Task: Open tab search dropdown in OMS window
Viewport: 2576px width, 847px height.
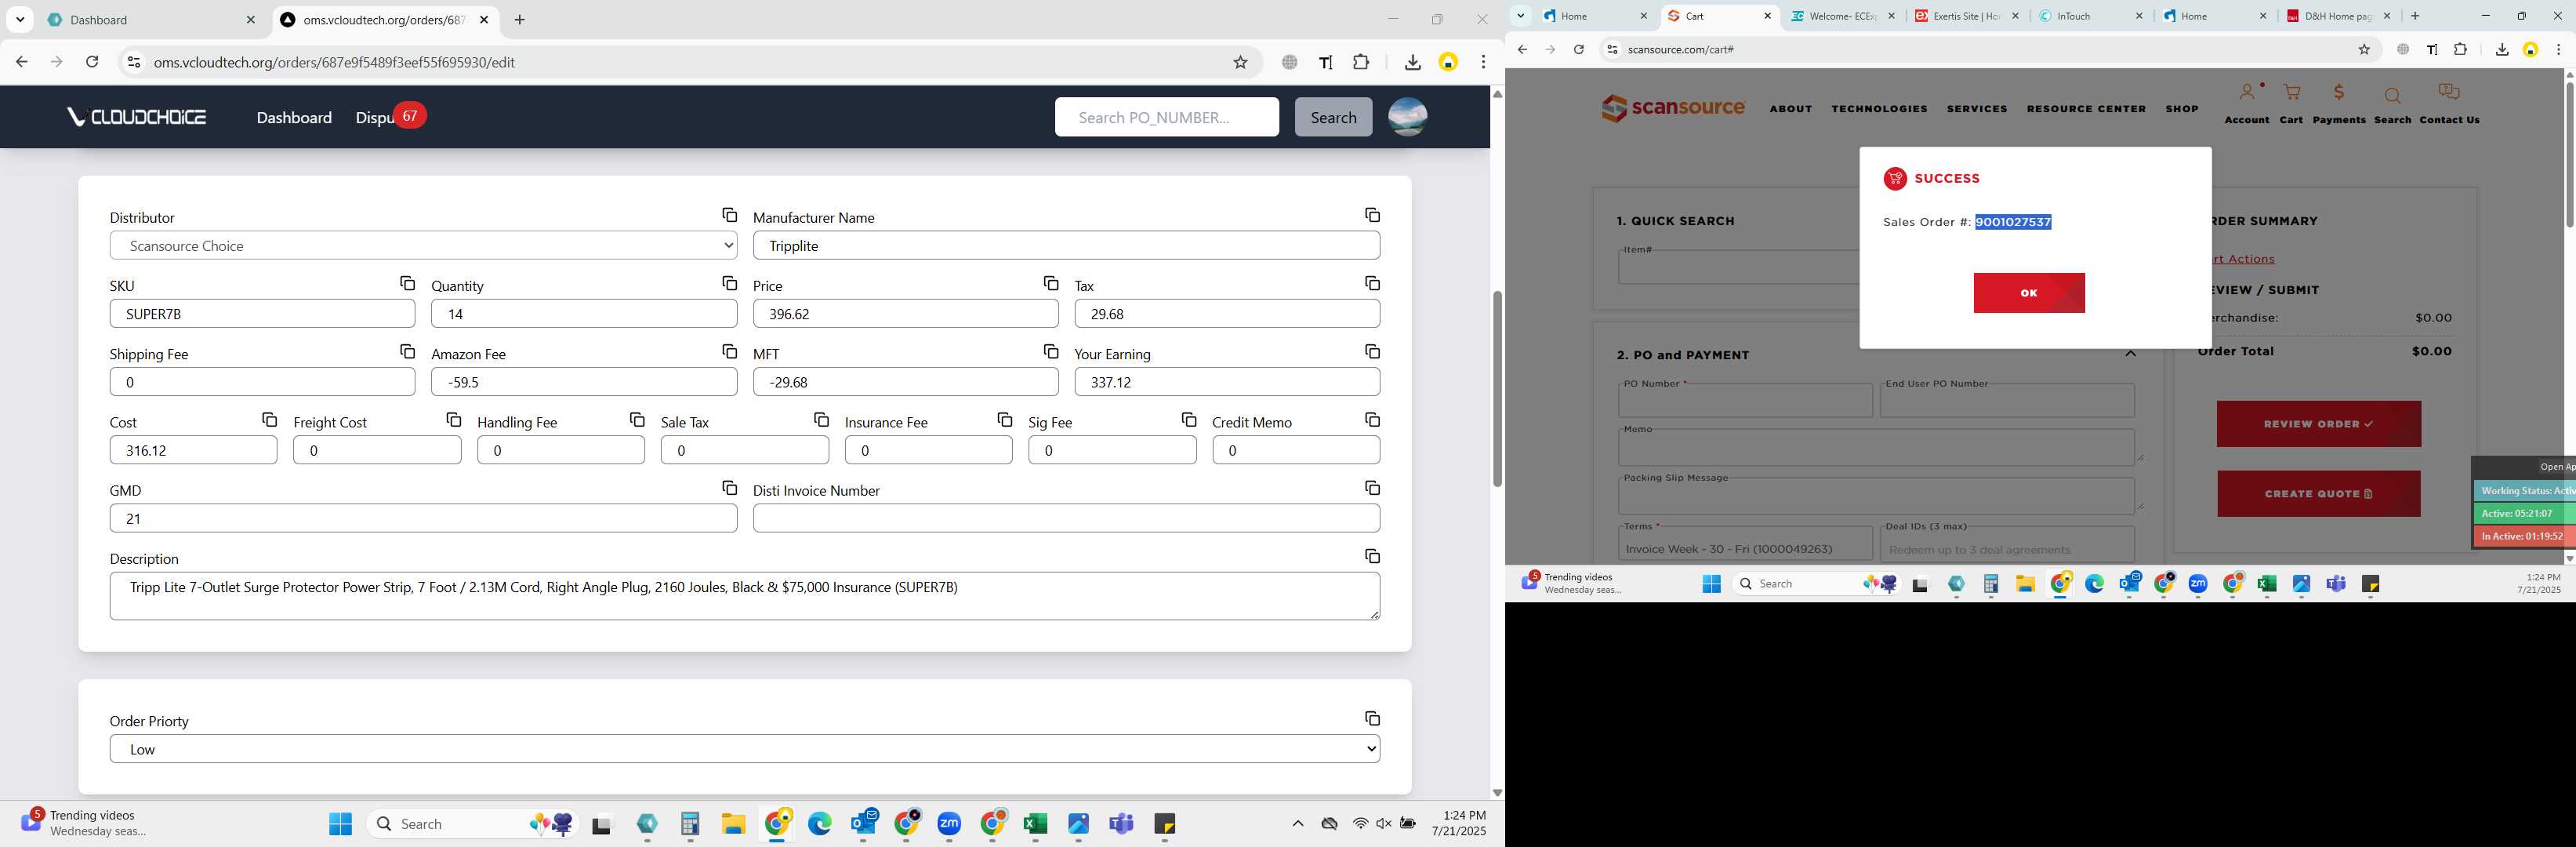Action: (20, 20)
